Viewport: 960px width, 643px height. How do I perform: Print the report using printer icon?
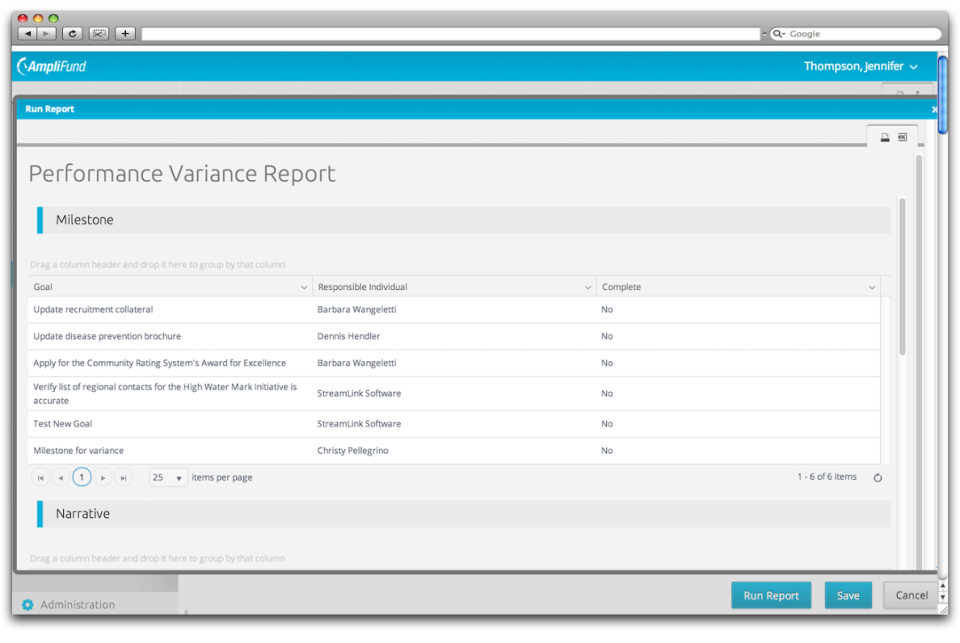(x=885, y=137)
